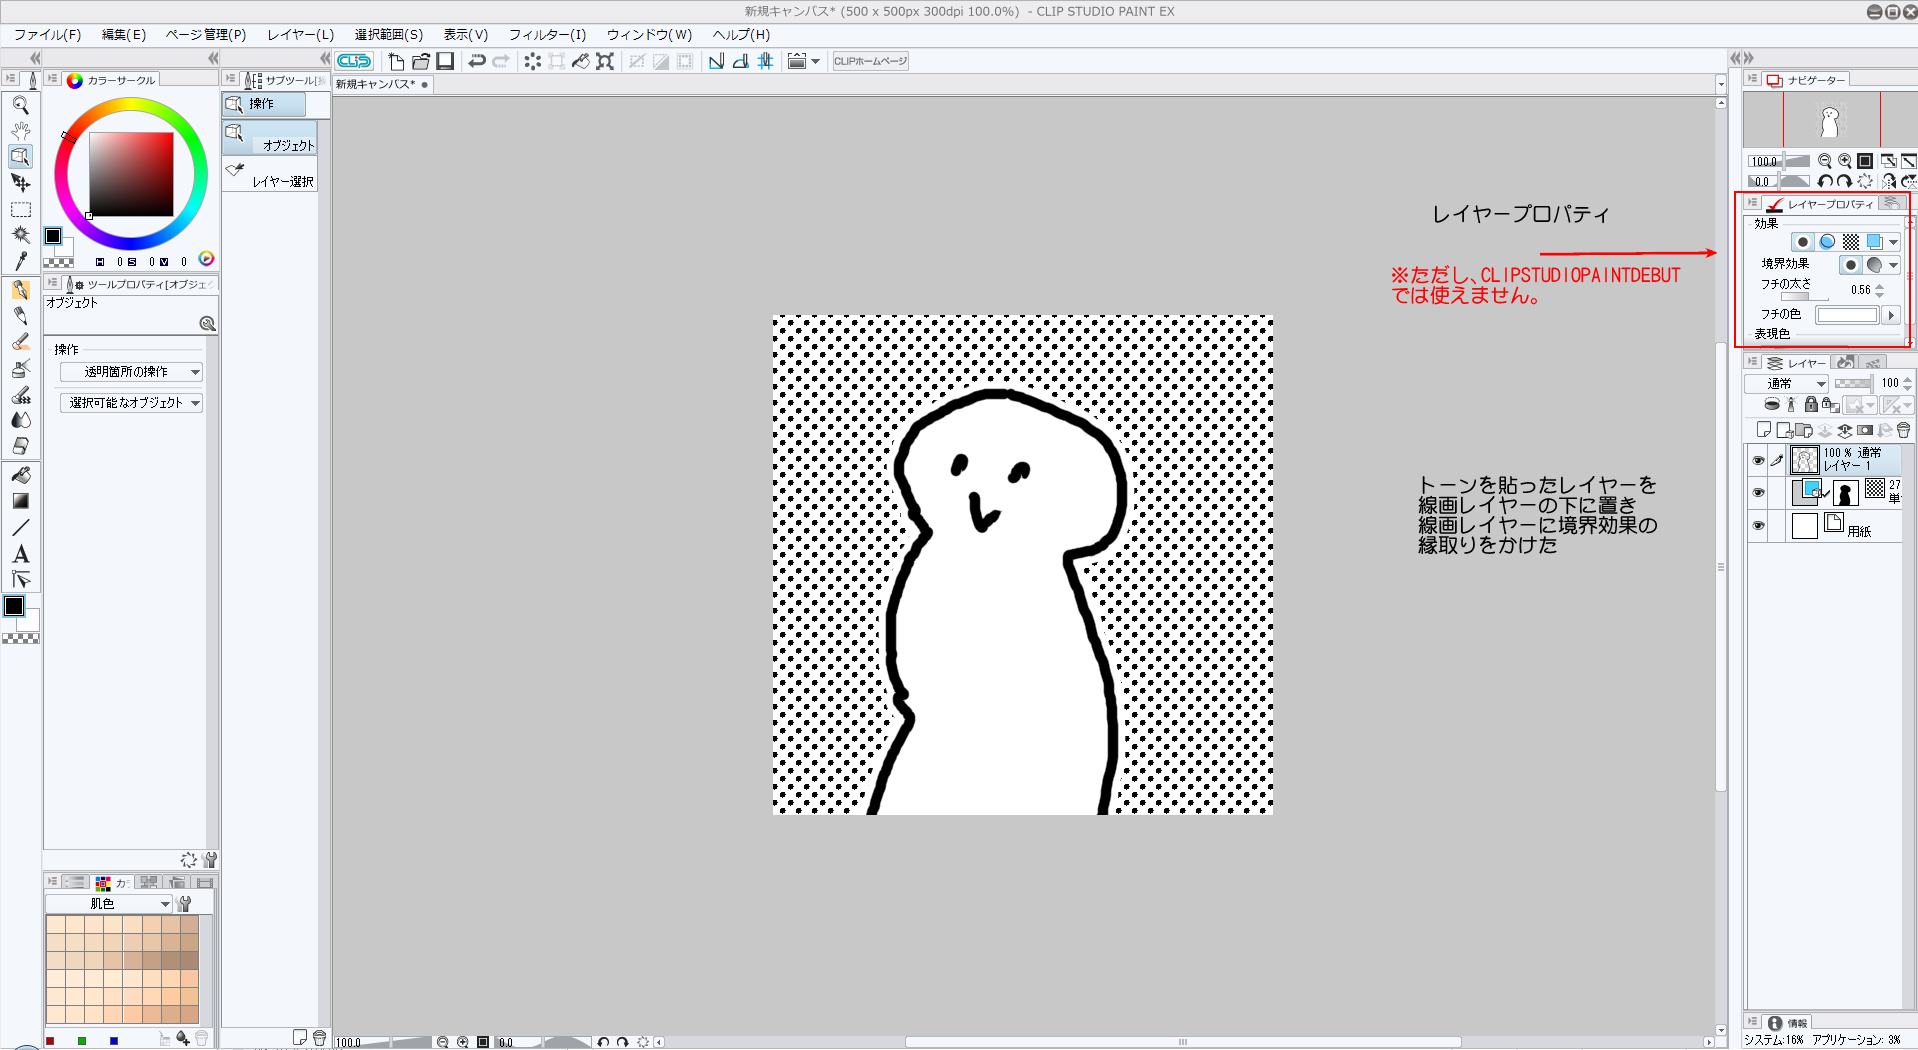The height and width of the screenshot is (1050, 1918).
Task: Choose the Eyedropper tool
Action: click(x=20, y=261)
